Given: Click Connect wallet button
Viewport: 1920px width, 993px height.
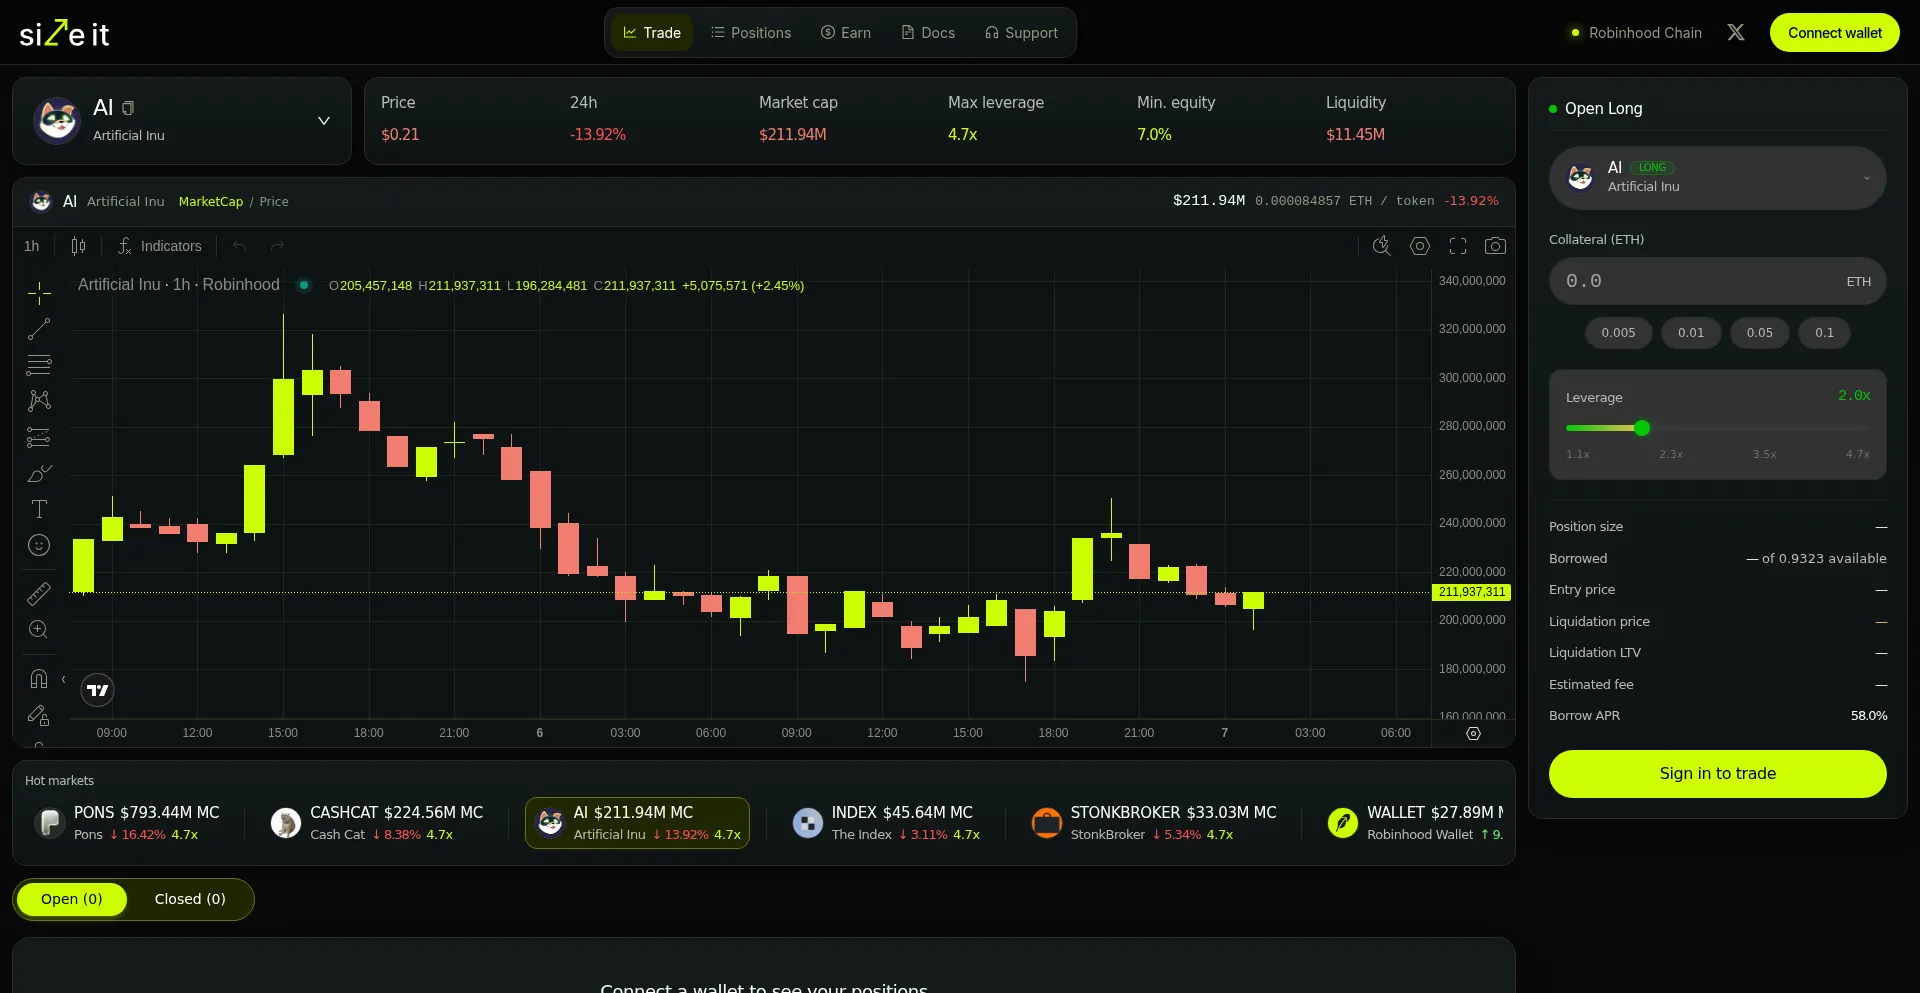Looking at the screenshot, I should (x=1835, y=33).
